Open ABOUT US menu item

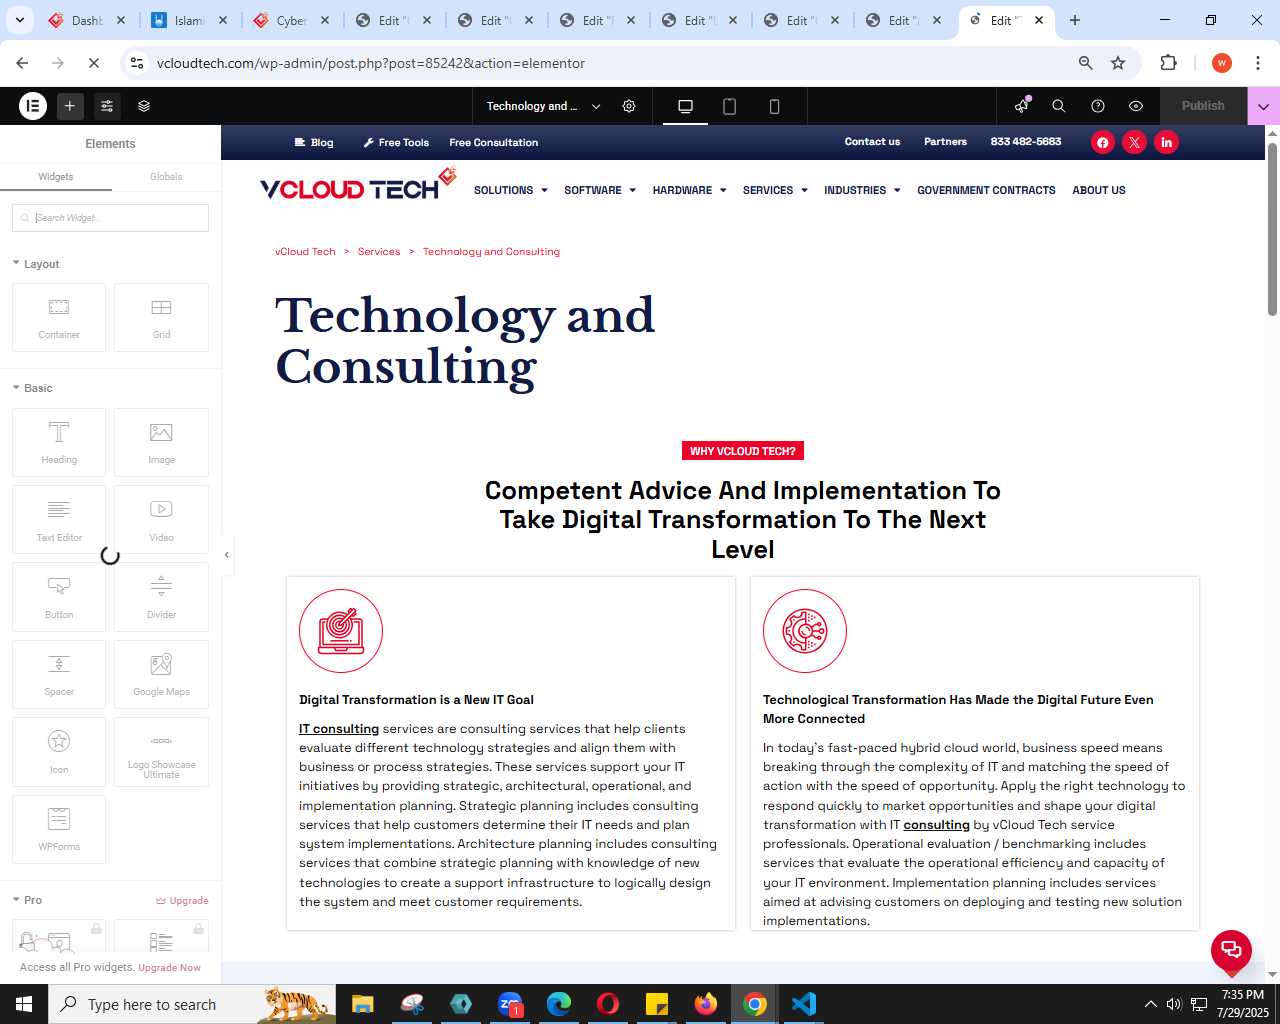click(x=1099, y=190)
